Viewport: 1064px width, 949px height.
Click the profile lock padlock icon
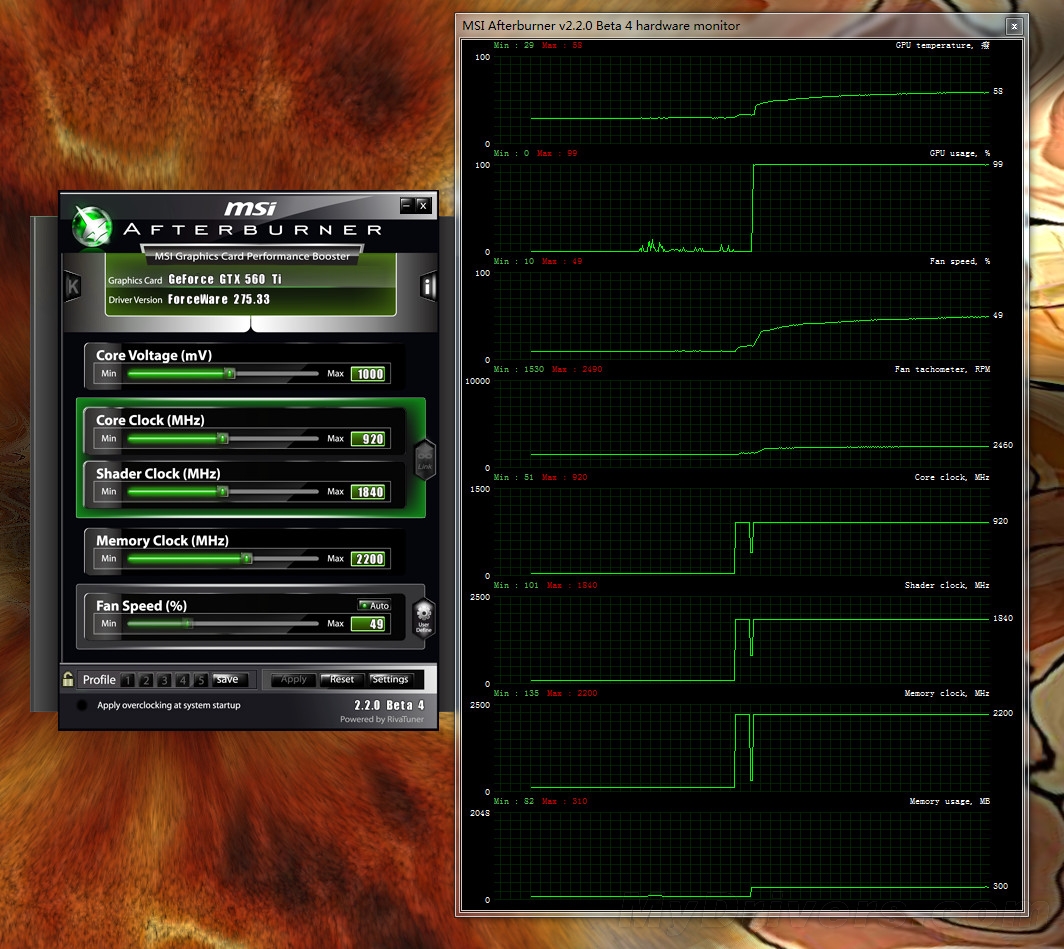click(x=68, y=679)
